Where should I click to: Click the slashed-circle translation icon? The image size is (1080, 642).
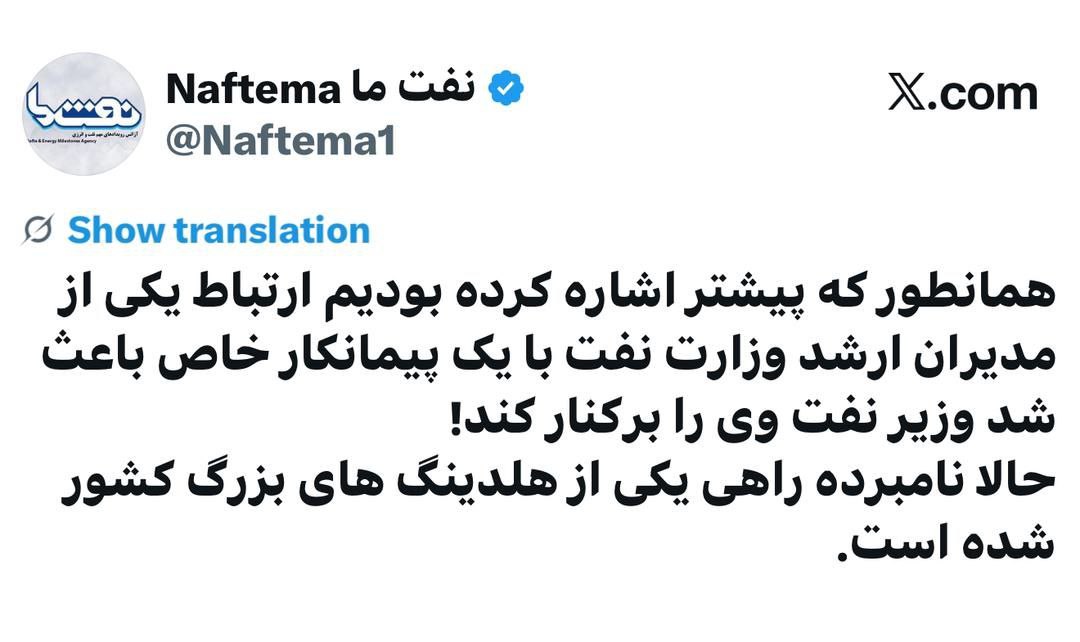pyautogui.click(x=38, y=231)
